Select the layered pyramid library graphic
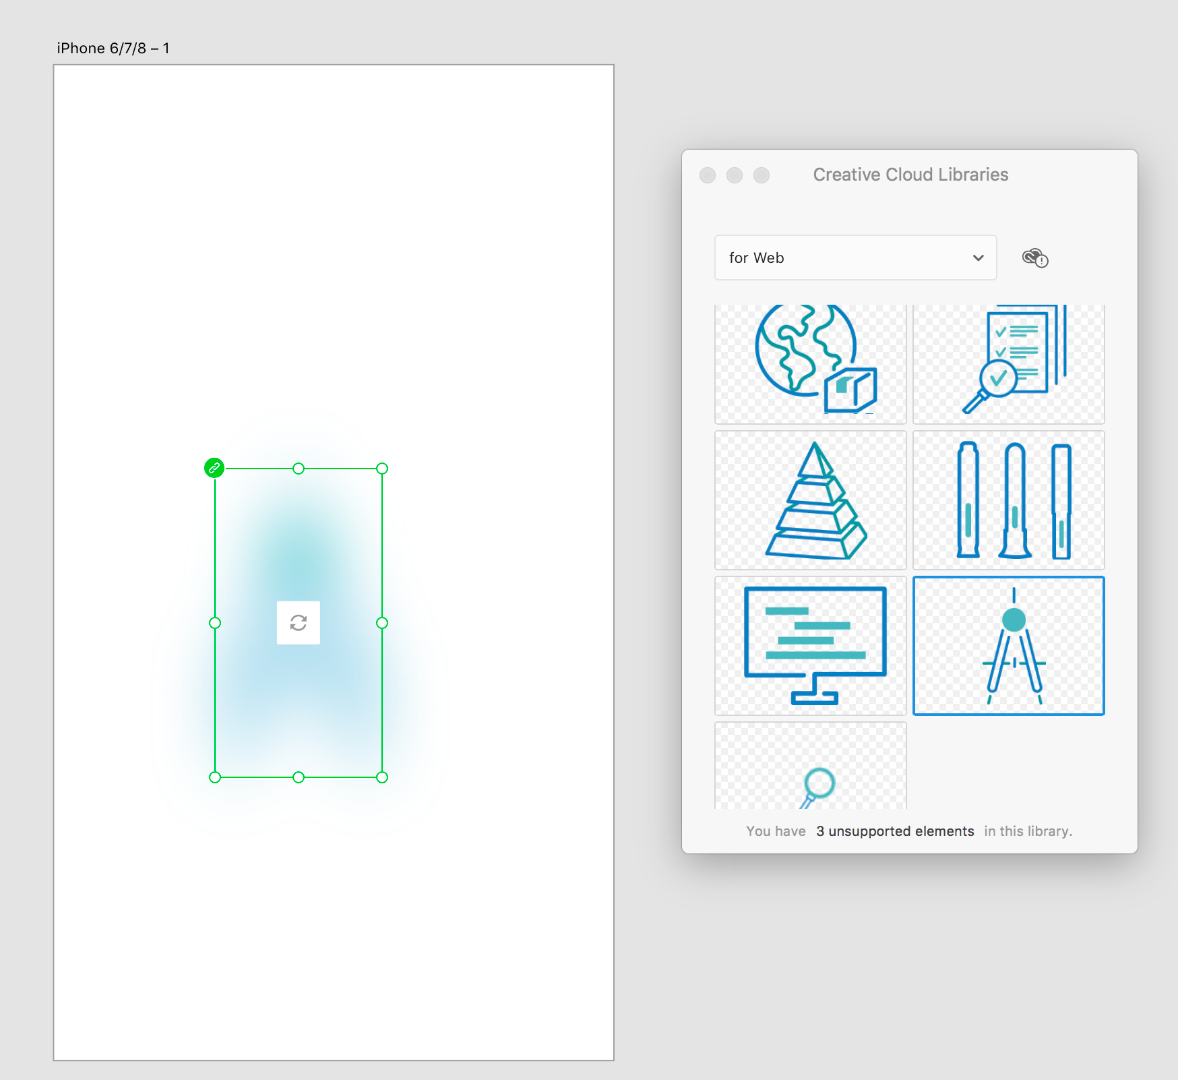 click(811, 500)
